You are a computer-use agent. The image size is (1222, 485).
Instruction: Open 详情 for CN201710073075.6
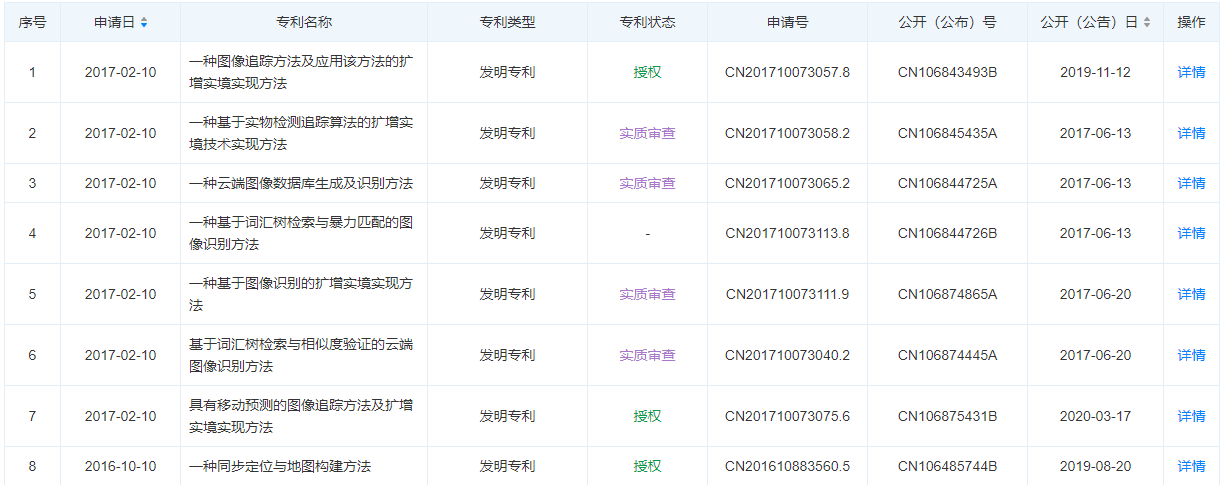pos(1191,416)
